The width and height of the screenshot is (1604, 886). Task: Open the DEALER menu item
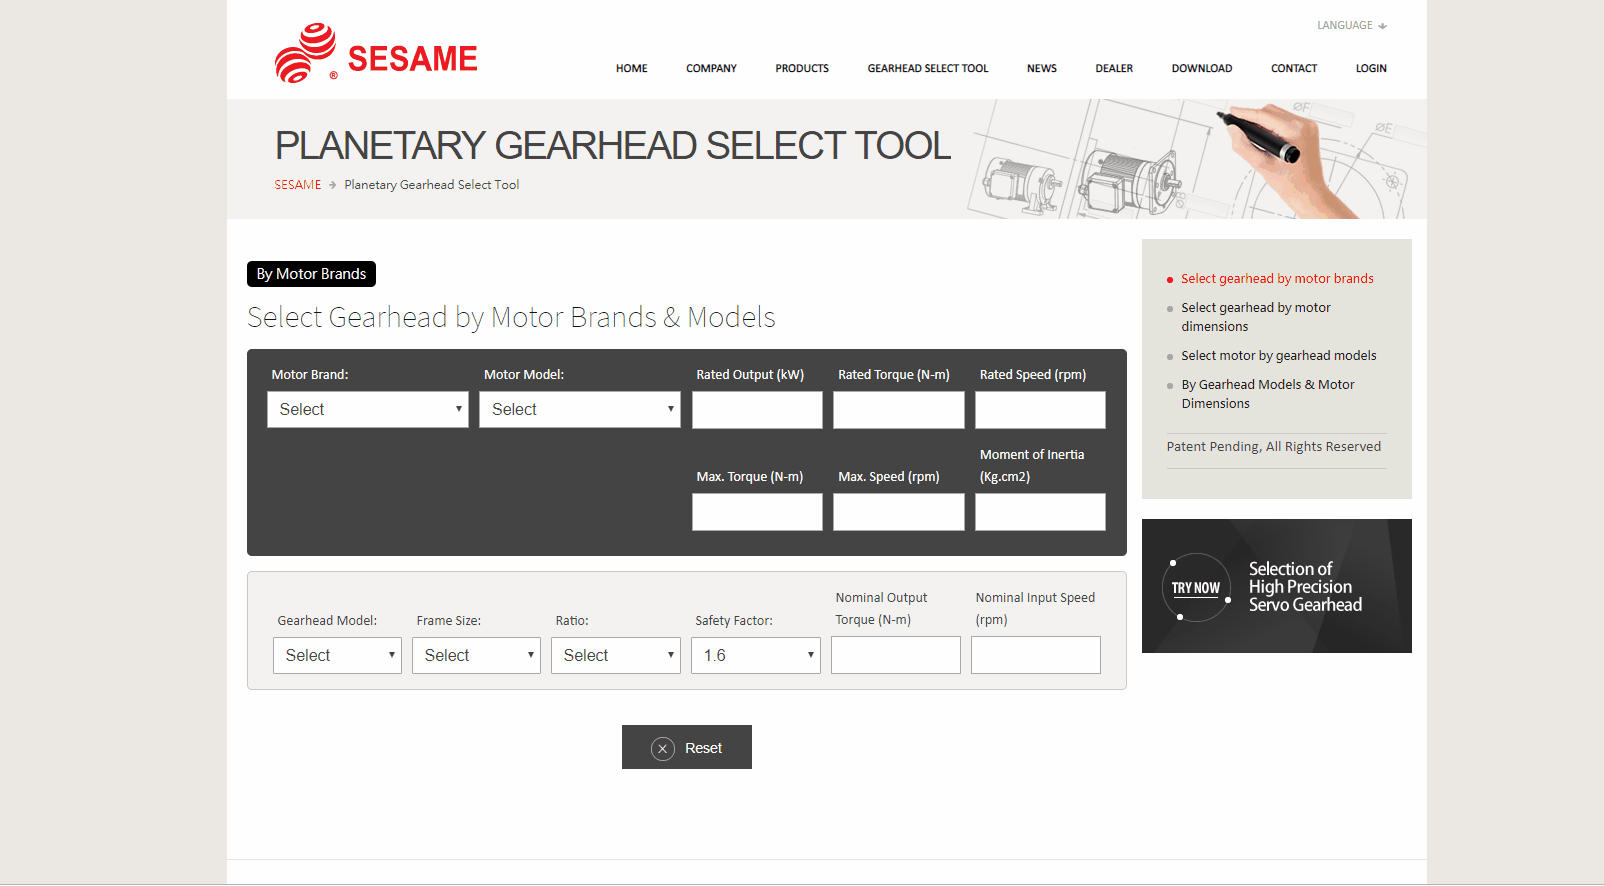tap(1114, 69)
